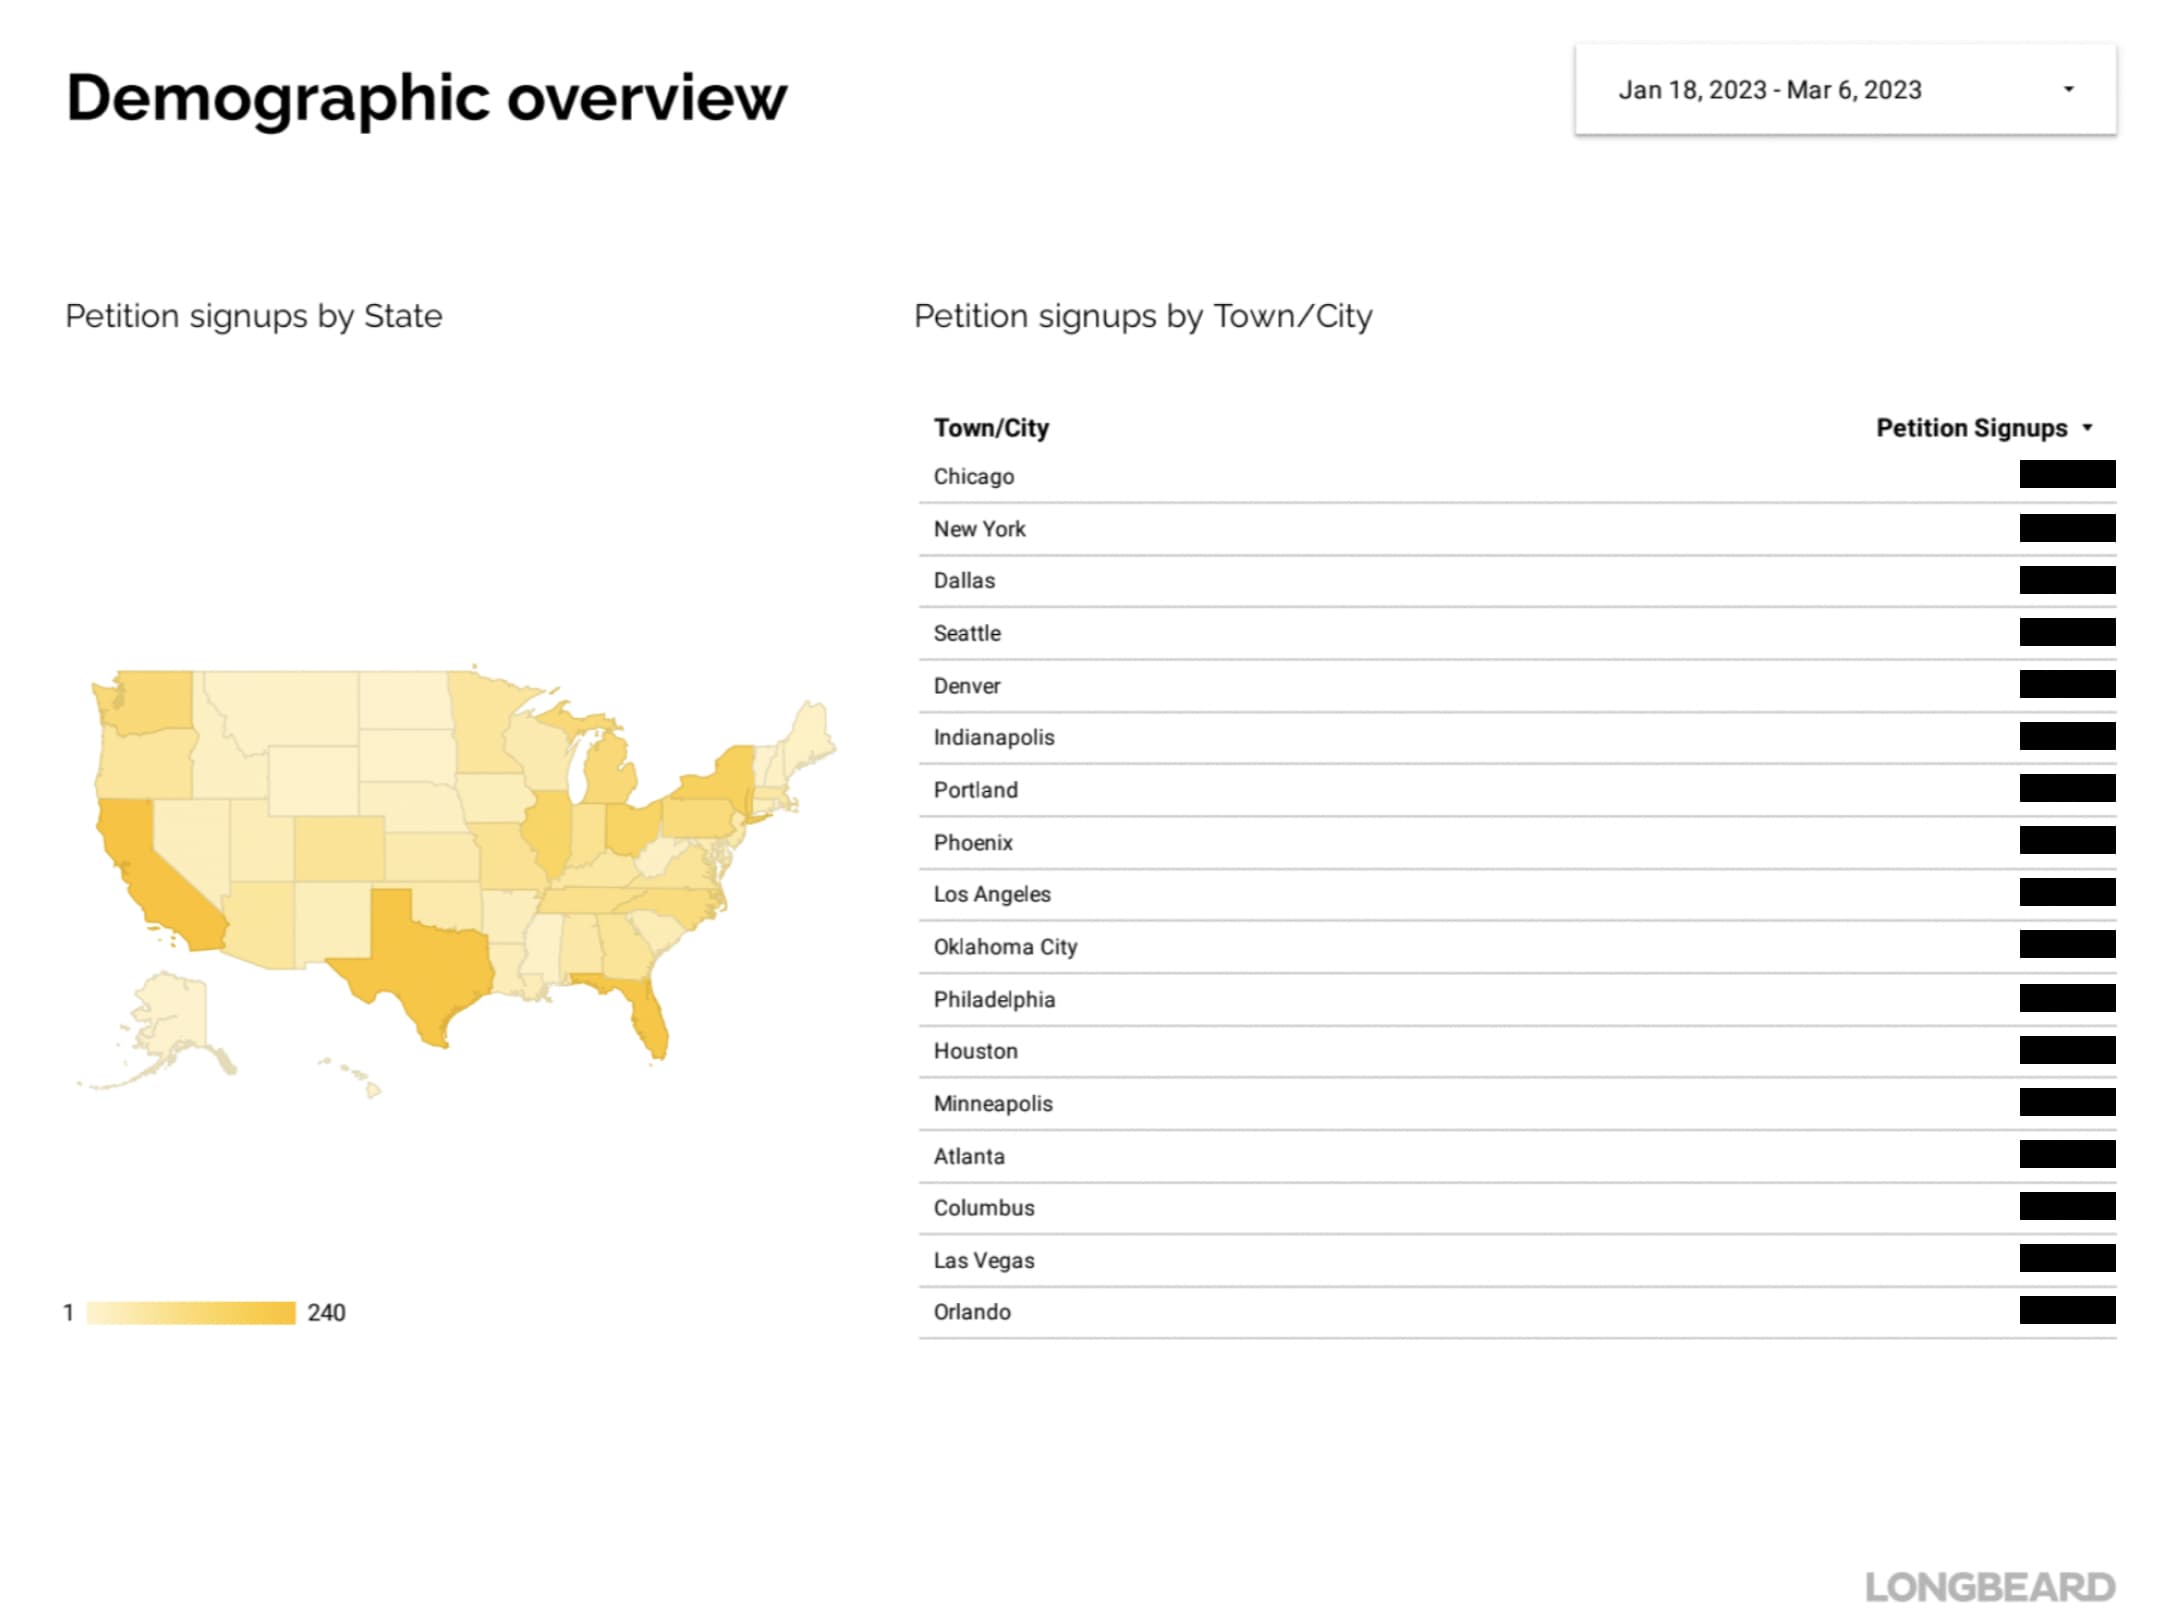The height and width of the screenshot is (1618, 2160).
Task: Select the Las Vegas table row
Action: (1517, 1260)
